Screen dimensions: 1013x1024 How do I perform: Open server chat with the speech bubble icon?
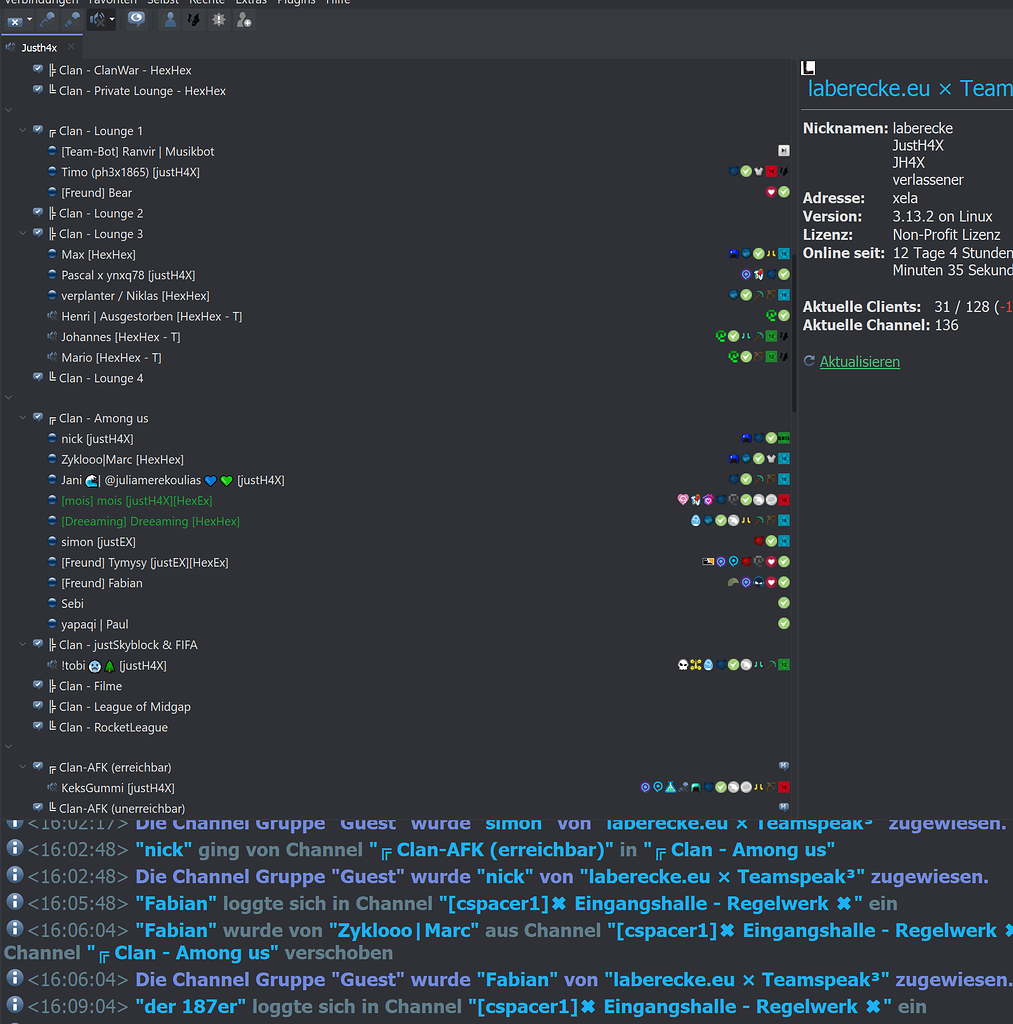tap(135, 19)
